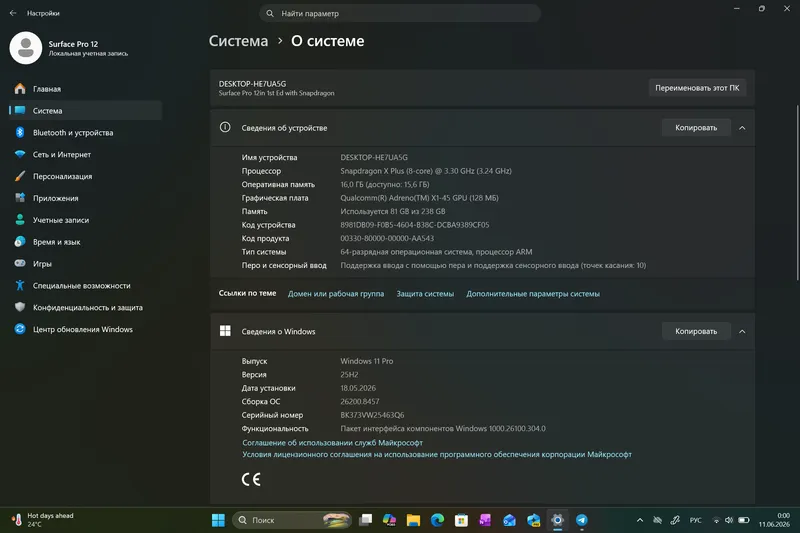Click the OS build value 26200.8457
The image size is (800, 533).
coord(360,401)
